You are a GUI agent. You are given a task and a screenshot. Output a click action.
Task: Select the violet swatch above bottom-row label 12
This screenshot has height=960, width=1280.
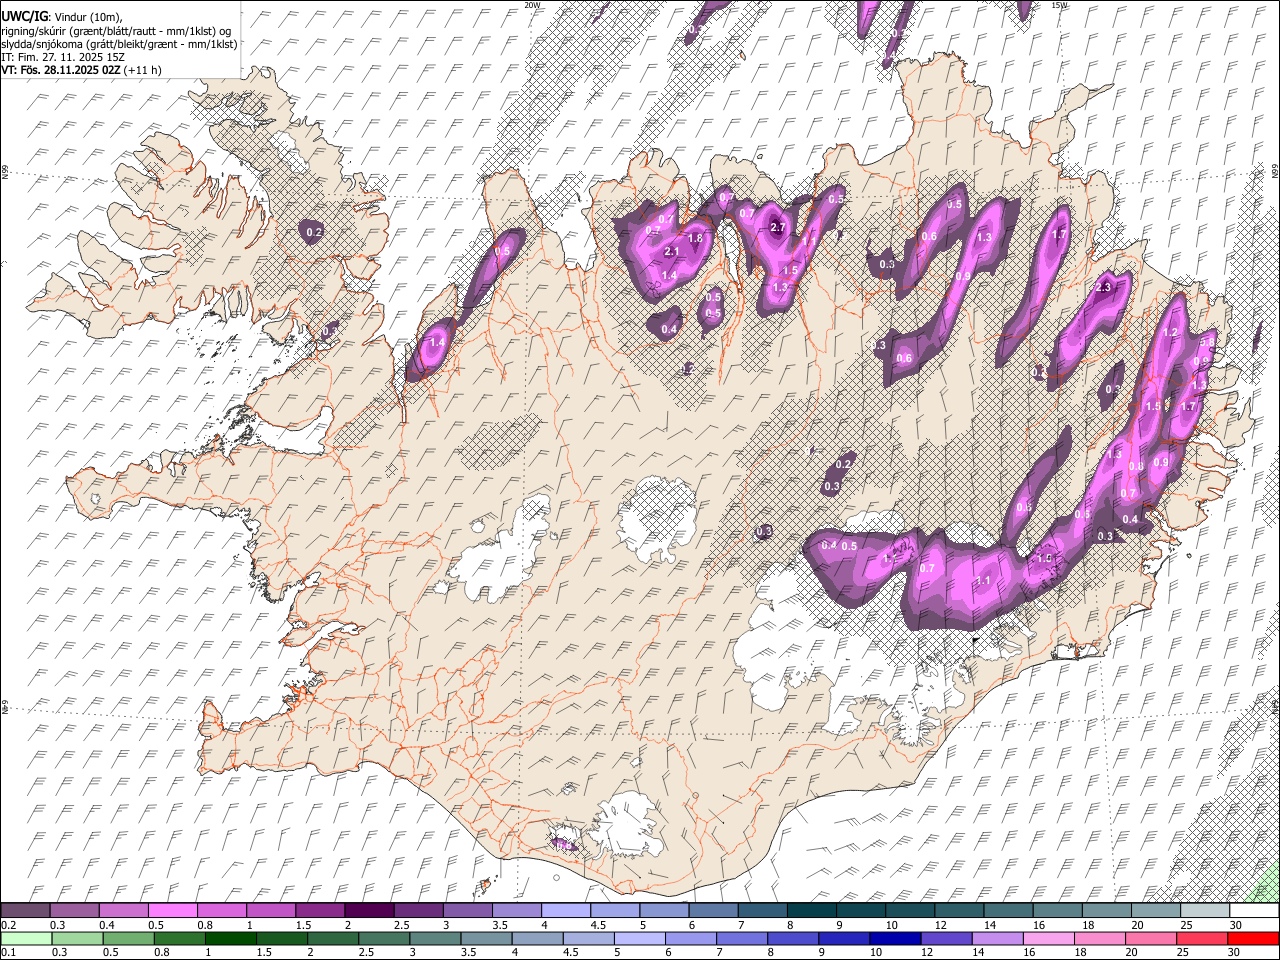[x=945, y=938]
